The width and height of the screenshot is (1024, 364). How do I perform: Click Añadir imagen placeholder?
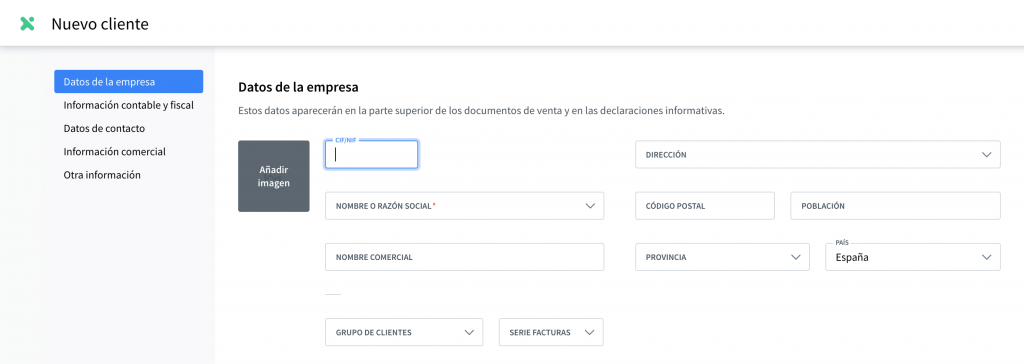click(x=274, y=176)
